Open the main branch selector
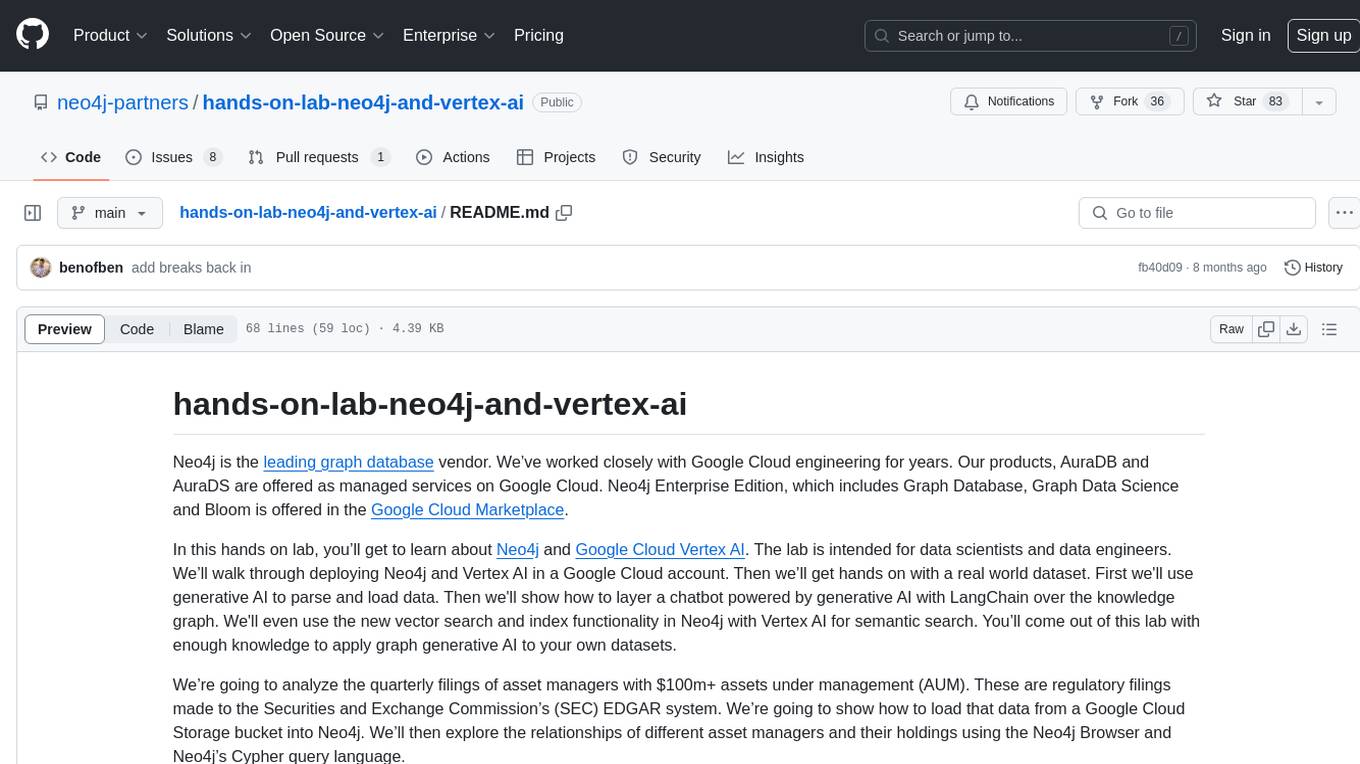This screenshot has width=1360, height=764. click(109, 213)
